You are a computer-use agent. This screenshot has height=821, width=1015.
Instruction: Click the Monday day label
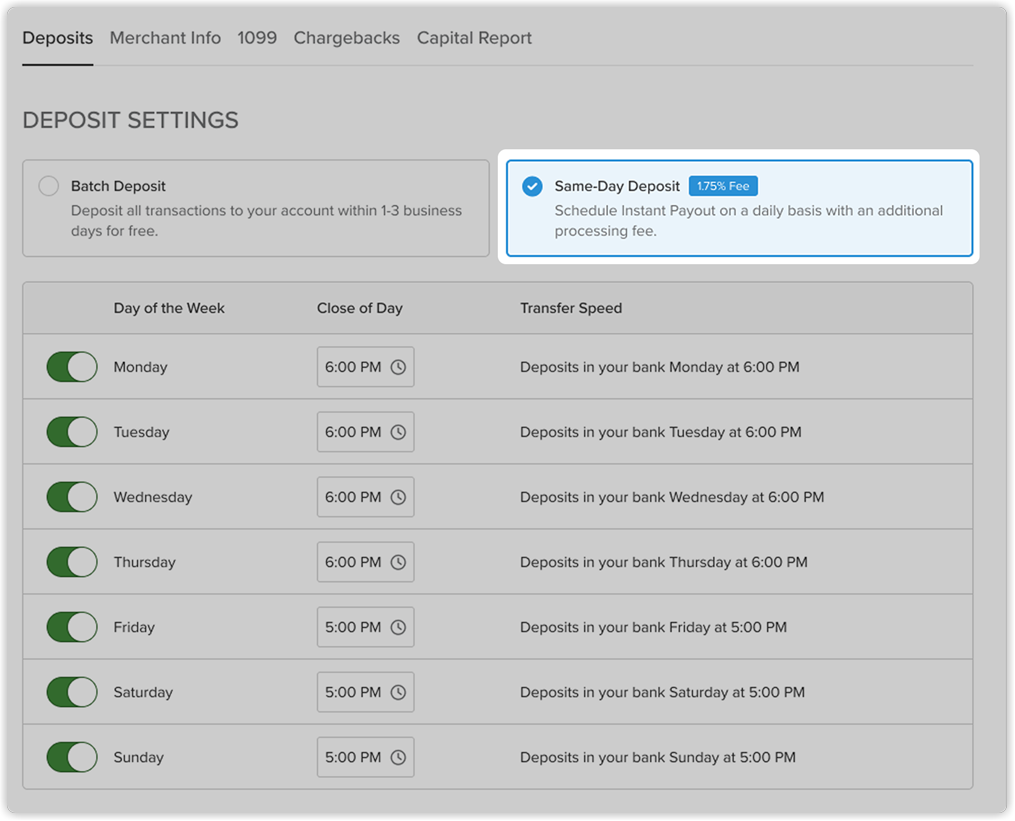(x=140, y=367)
